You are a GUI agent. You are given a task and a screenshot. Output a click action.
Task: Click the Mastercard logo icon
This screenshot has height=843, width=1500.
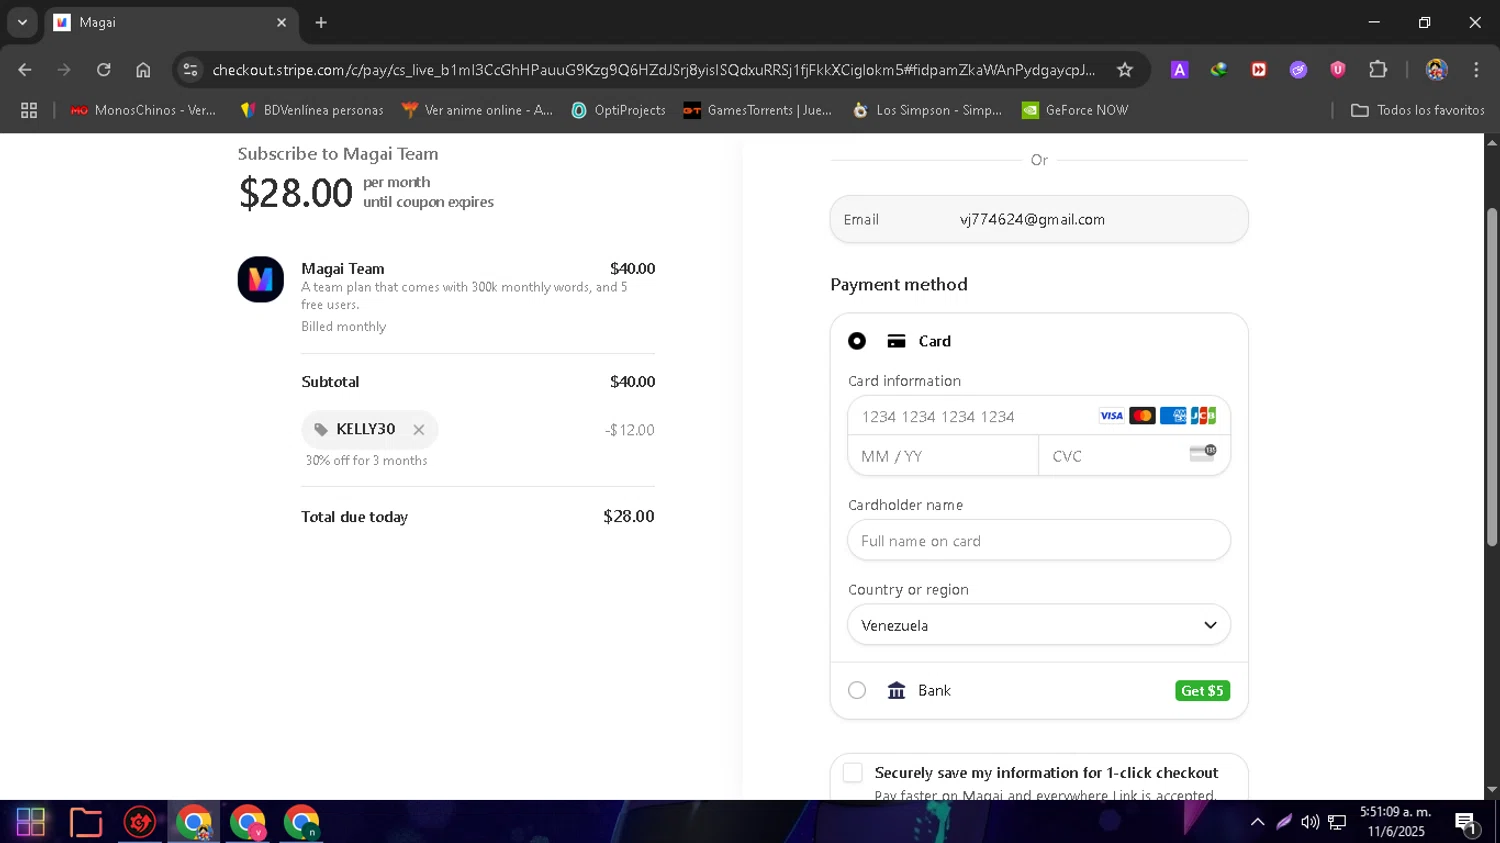1142,416
